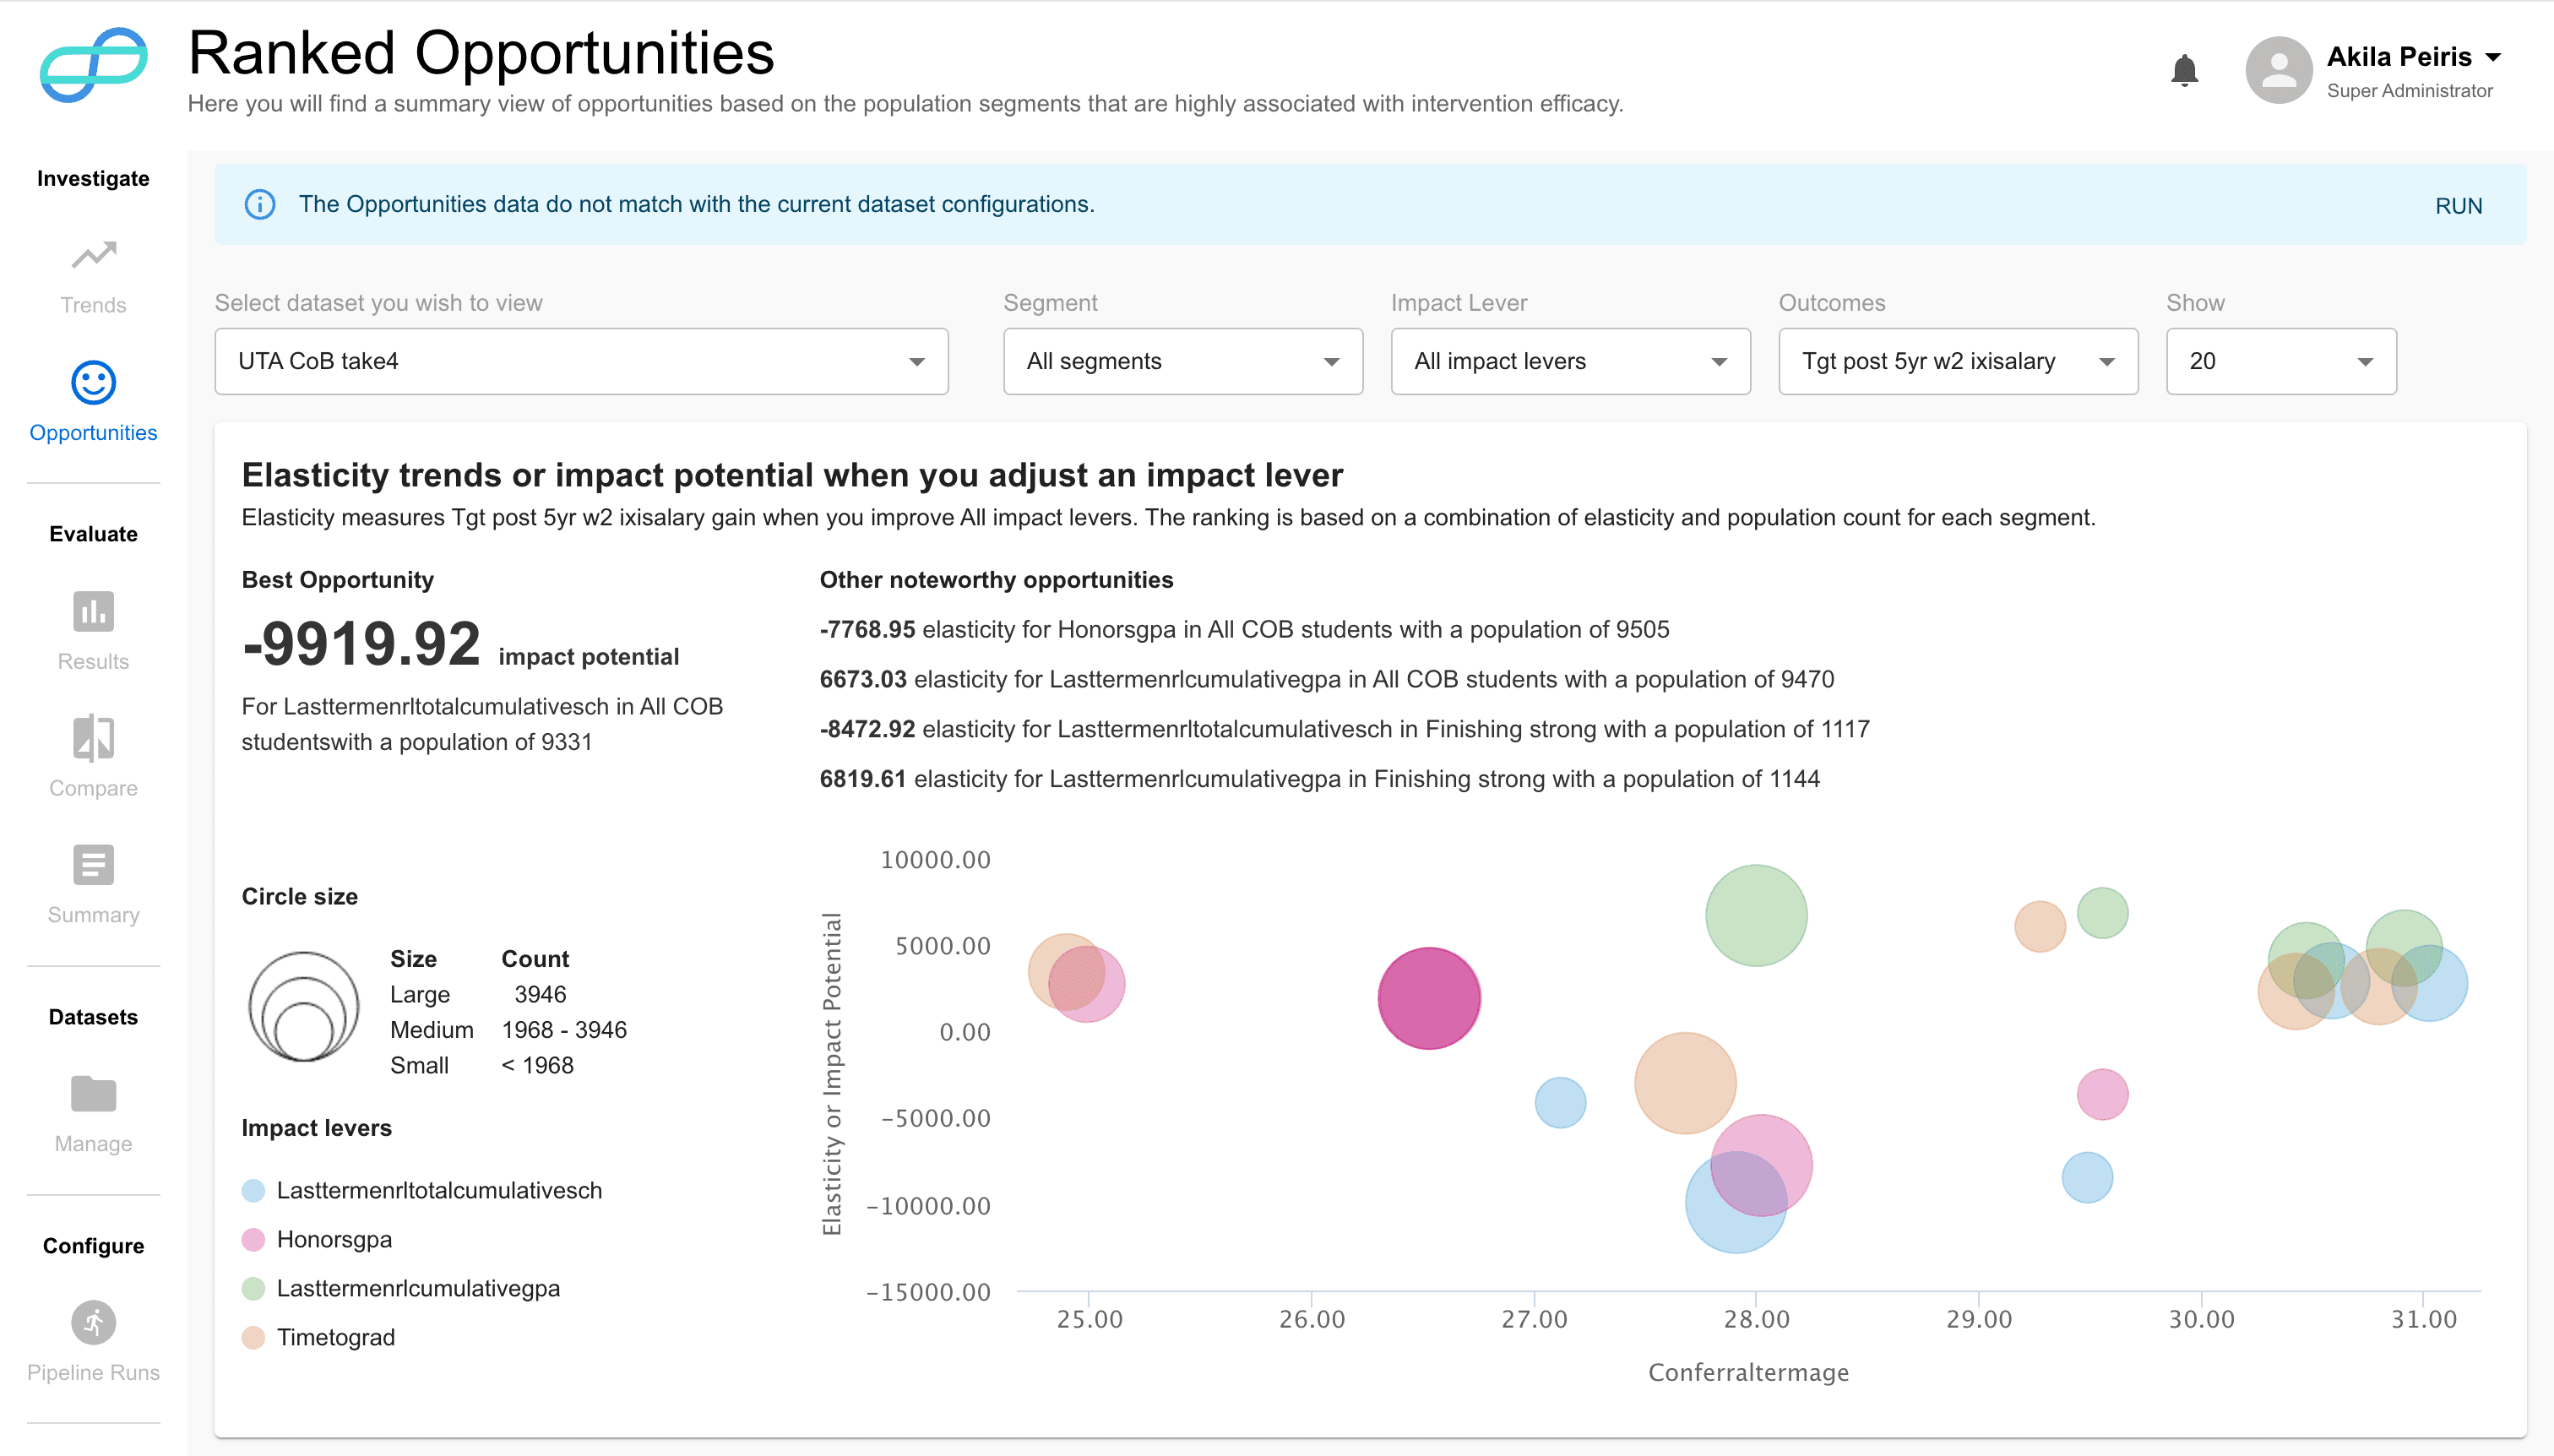Click the Manage datasets folder icon
The height and width of the screenshot is (1456, 2554).
93,1094
